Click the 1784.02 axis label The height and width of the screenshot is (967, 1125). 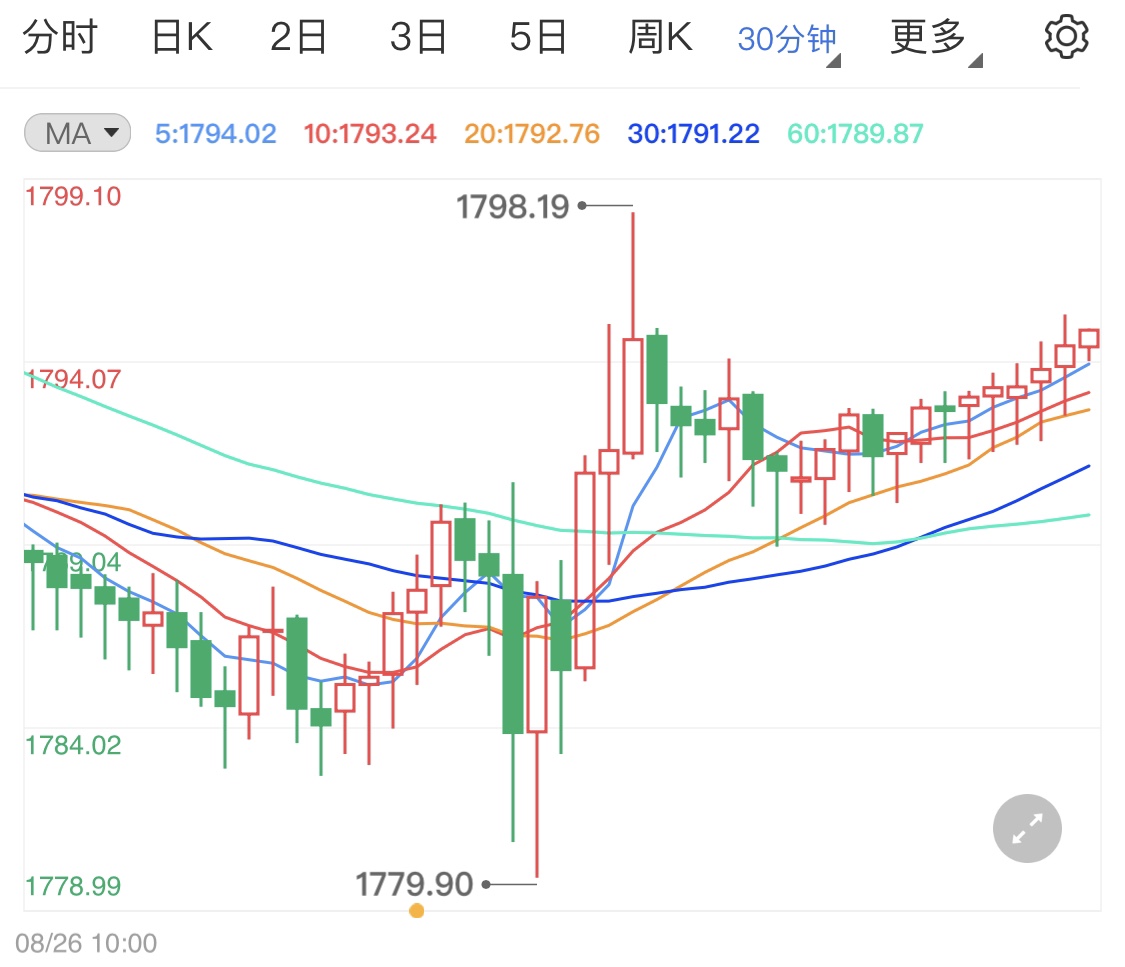[x=73, y=745]
